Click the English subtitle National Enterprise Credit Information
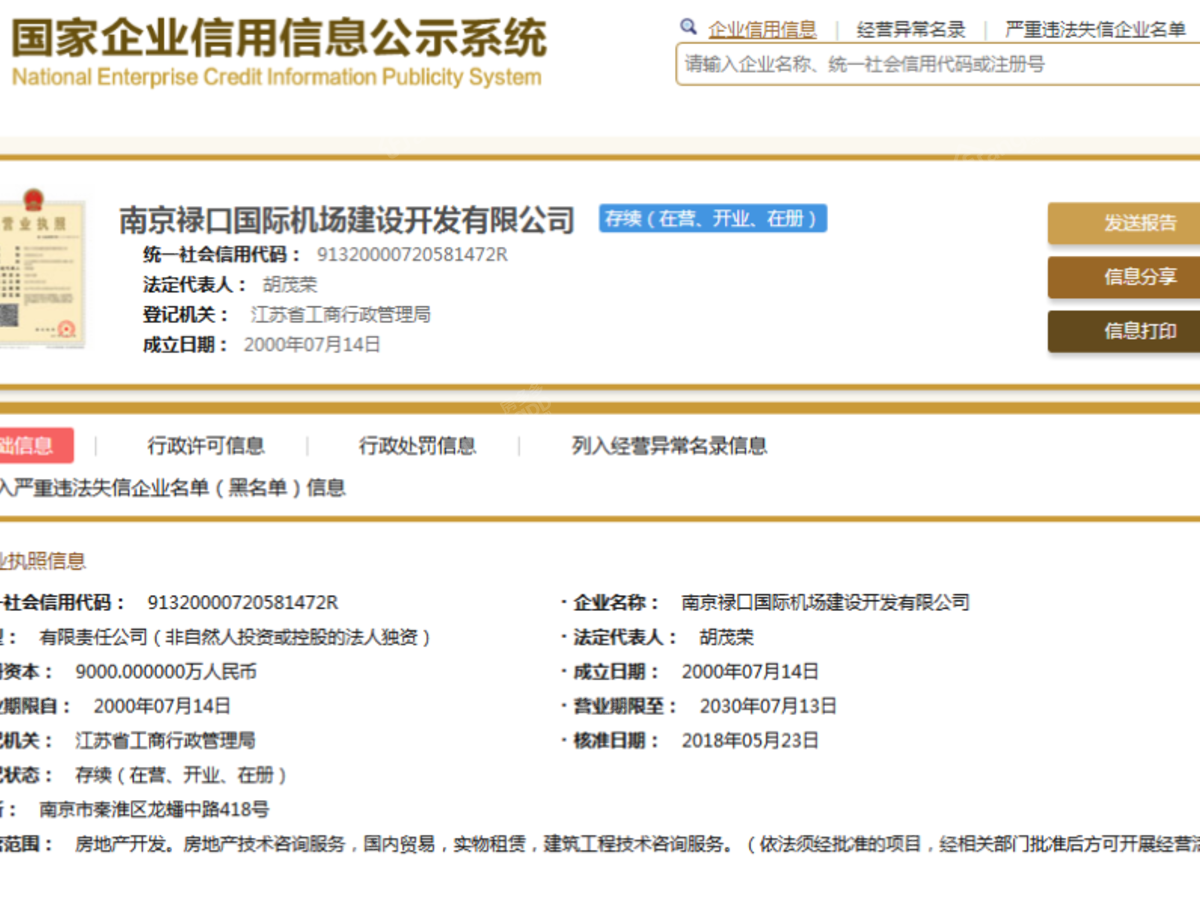This screenshot has width=1200, height=900. pyautogui.click(x=277, y=77)
